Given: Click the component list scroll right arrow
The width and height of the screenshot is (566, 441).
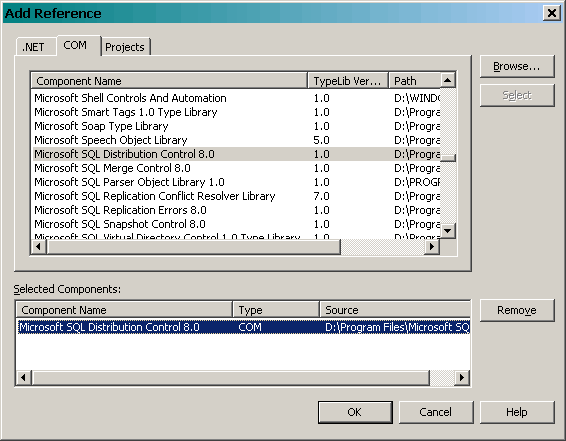Looking at the screenshot, I should point(432,247).
